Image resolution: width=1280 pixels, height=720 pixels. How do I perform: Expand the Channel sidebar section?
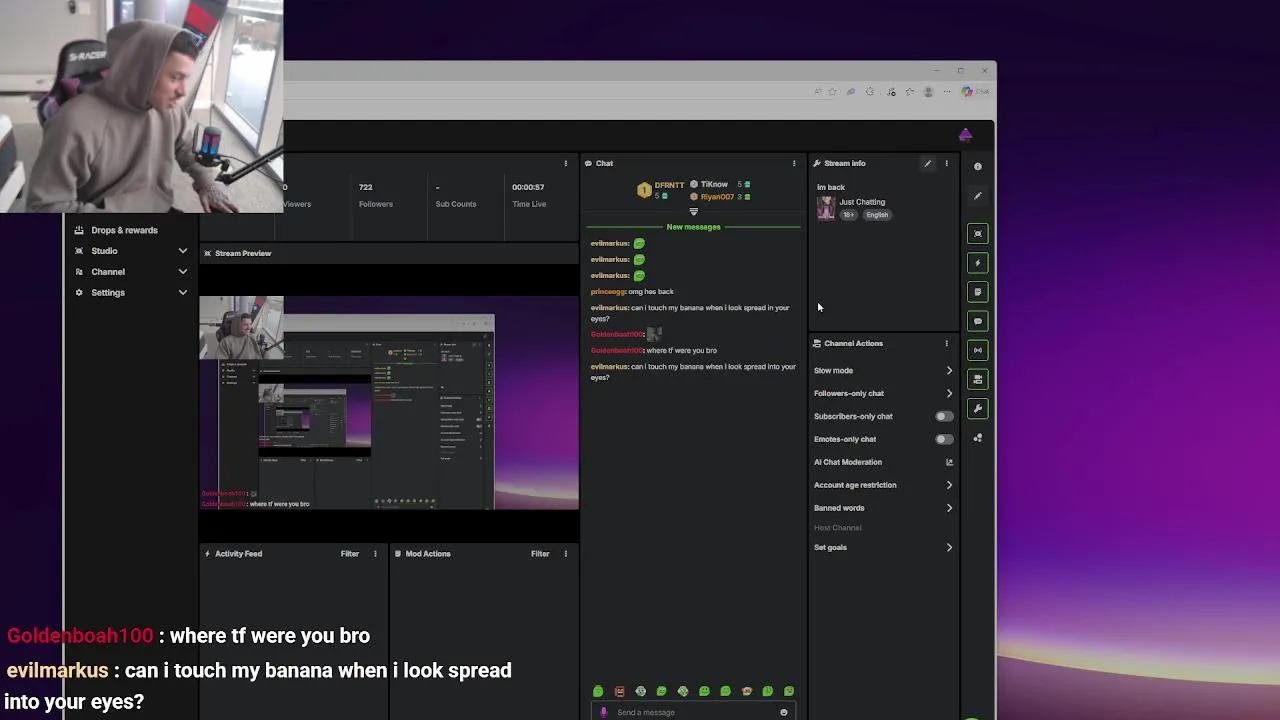click(182, 272)
